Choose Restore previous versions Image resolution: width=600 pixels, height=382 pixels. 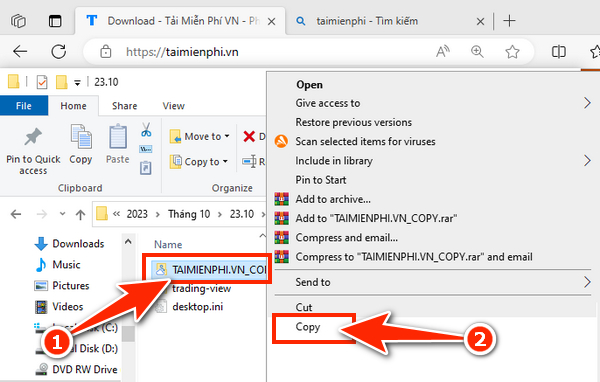click(354, 122)
